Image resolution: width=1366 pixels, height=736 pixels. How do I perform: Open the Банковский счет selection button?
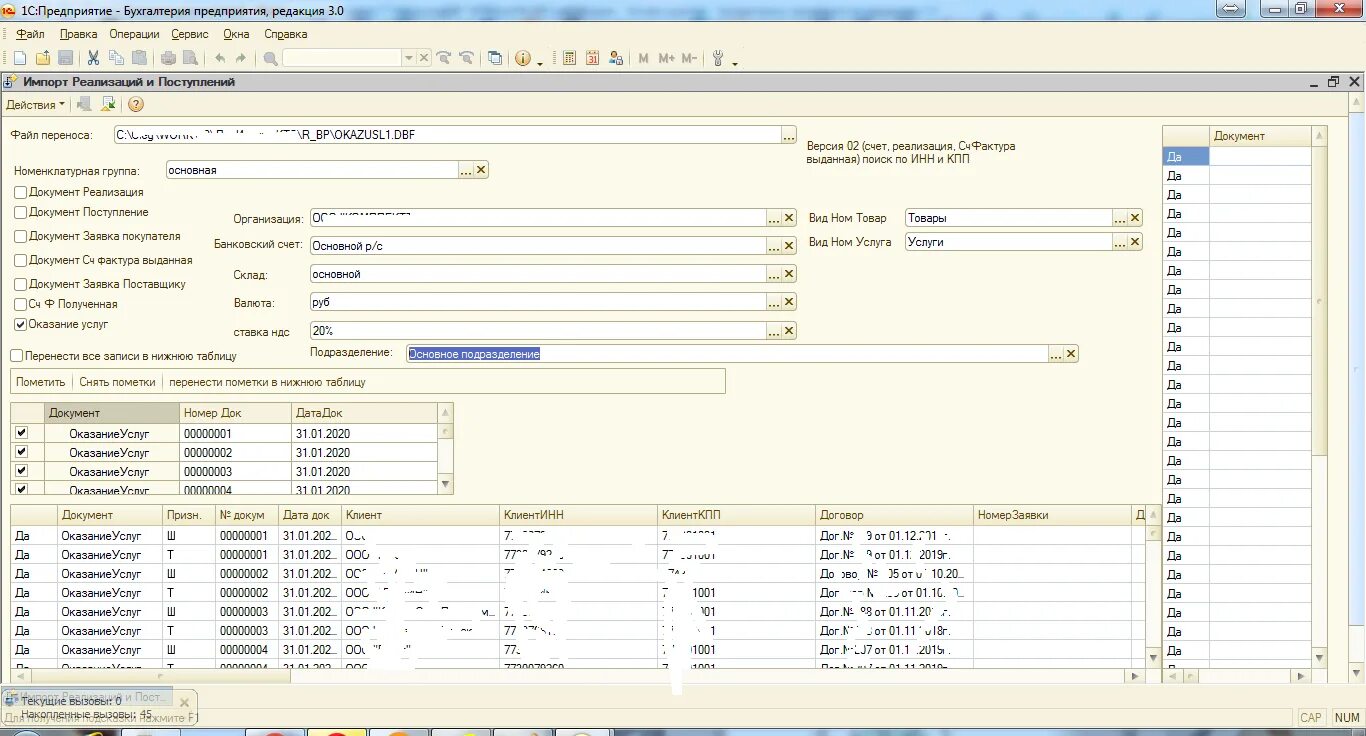tap(774, 246)
